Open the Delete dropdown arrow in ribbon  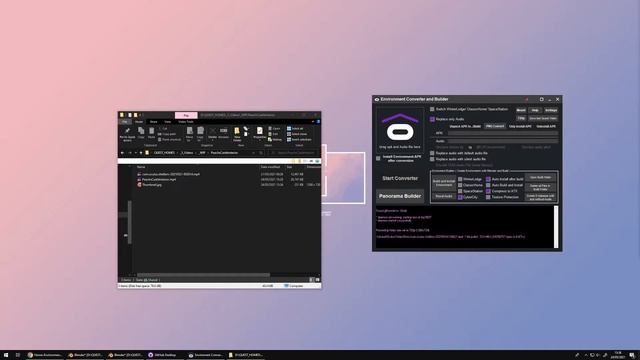(212, 140)
